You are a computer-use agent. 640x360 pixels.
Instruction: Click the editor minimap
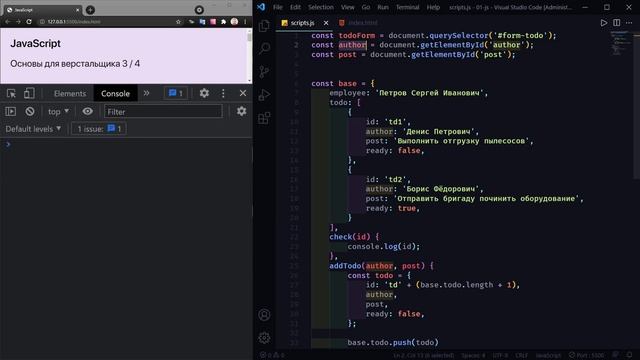(621, 43)
